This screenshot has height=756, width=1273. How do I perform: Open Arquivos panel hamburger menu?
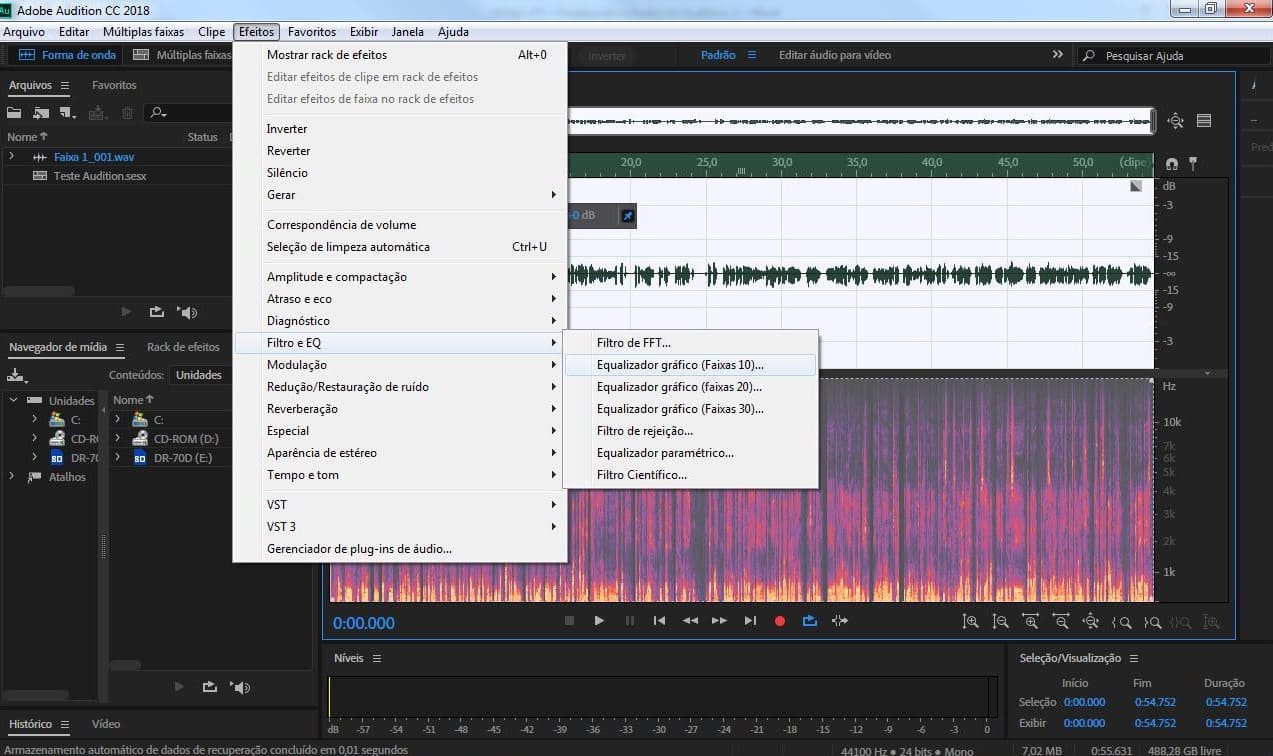[65, 85]
